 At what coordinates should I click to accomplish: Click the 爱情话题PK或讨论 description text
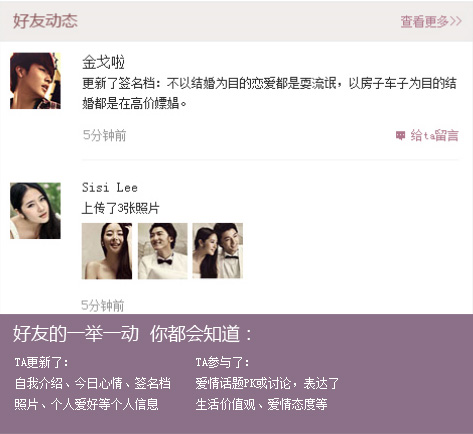coord(243,383)
